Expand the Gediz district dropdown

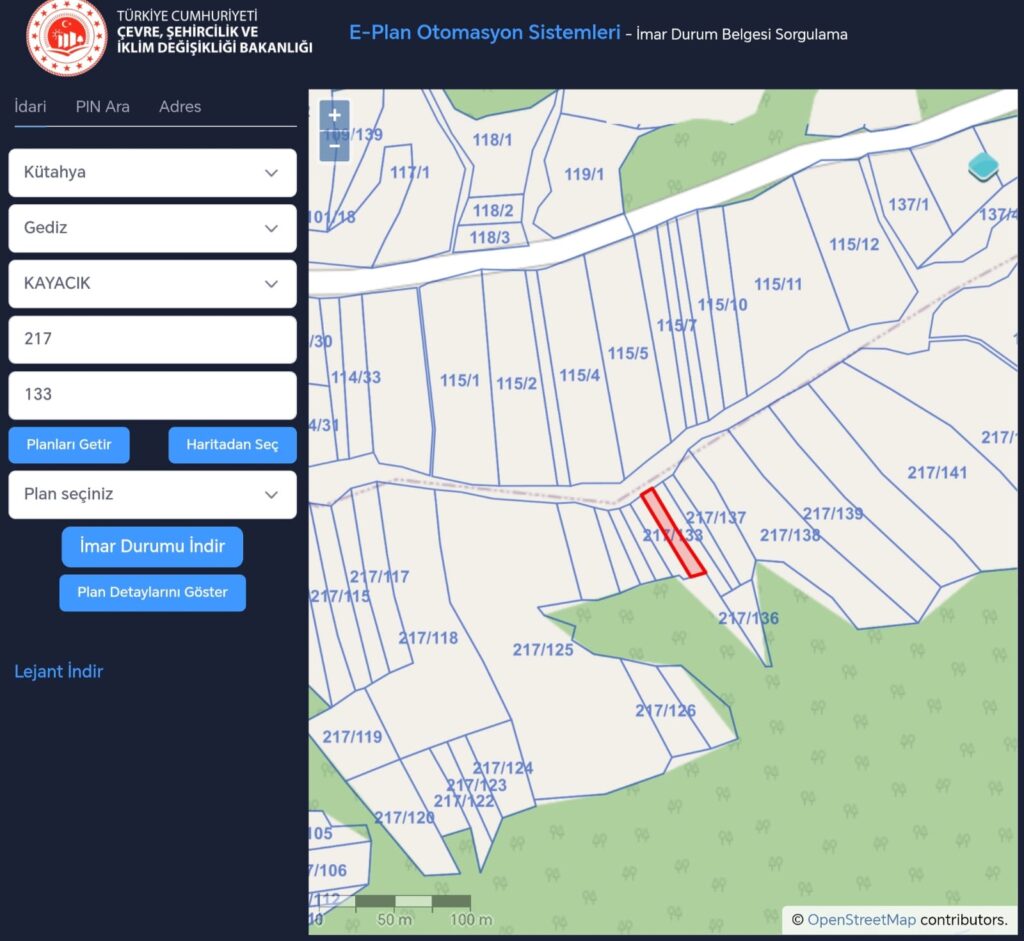(152, 228)
